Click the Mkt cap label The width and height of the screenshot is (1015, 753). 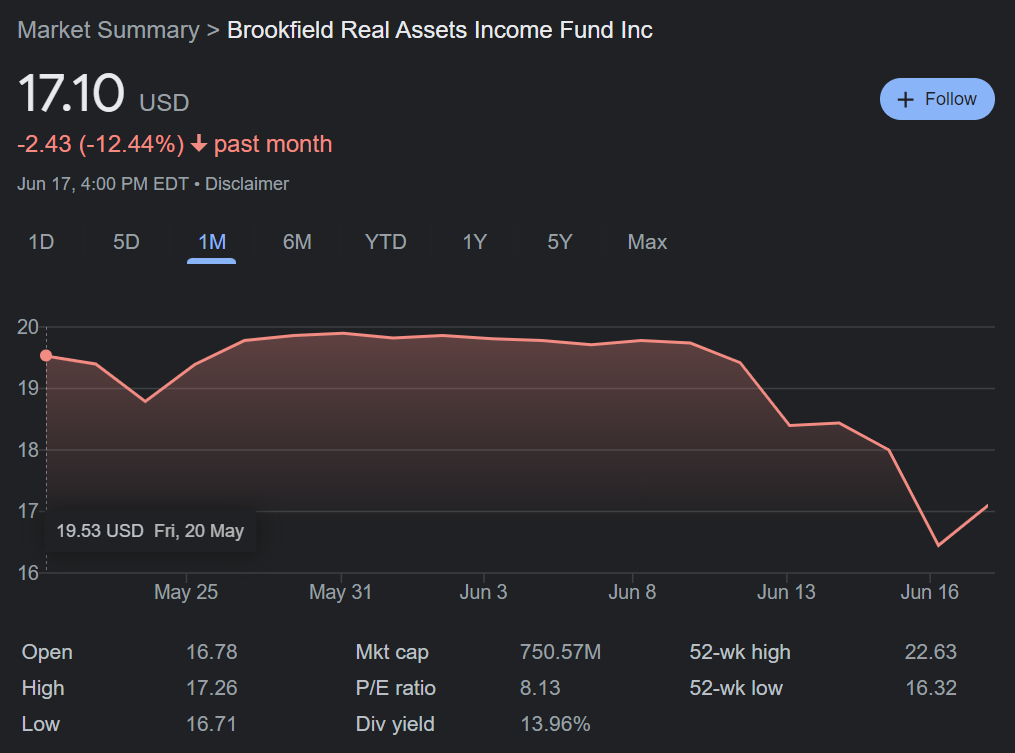click(392, 652)
